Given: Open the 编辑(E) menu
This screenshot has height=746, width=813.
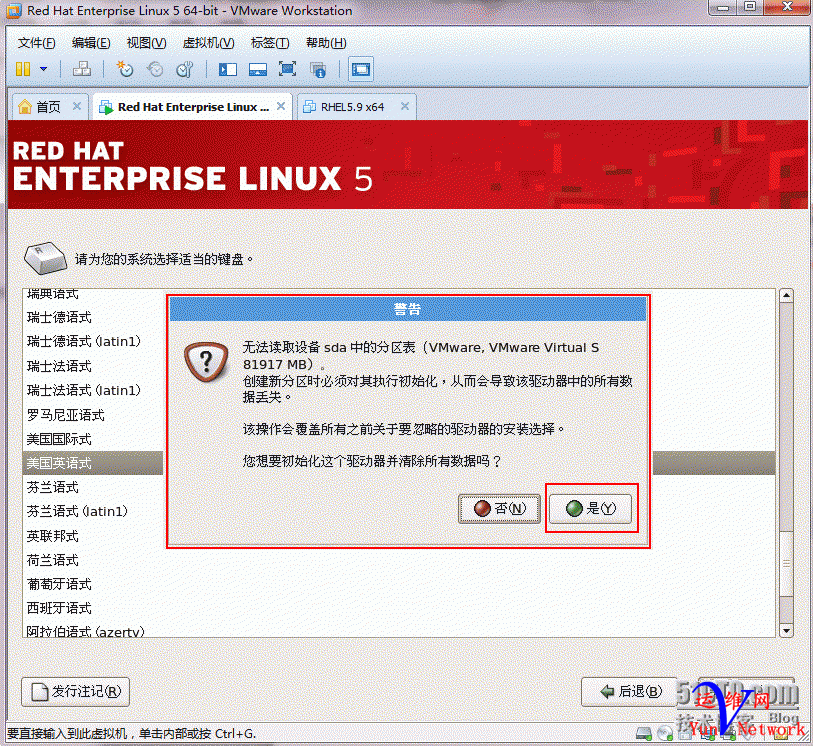Looking at the screenshot, I should (x=91, y=43).
